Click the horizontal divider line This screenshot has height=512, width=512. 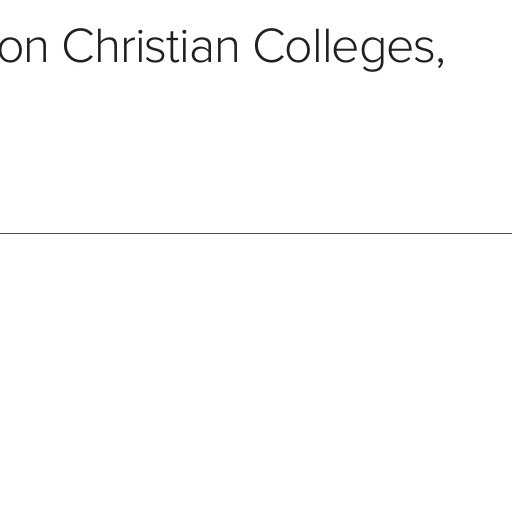pos(256,234)
